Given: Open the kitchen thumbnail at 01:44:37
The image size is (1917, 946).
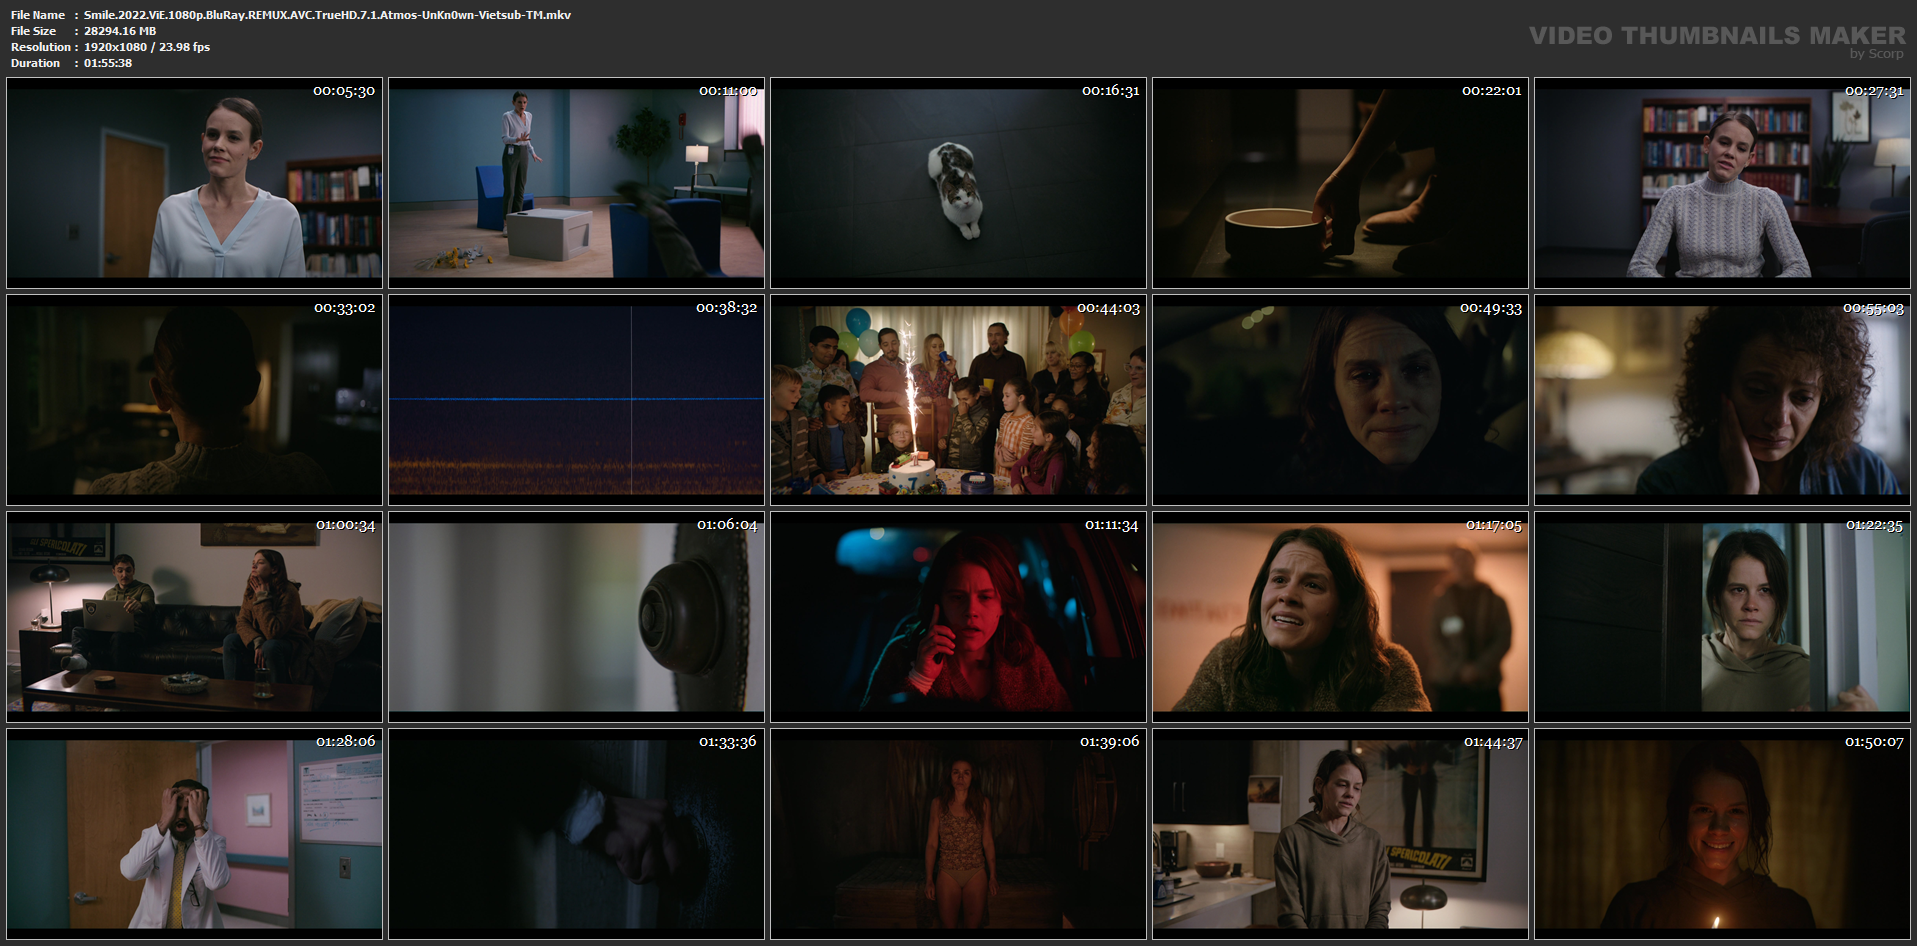Looking at the screenshot, I should pyautogui.click(x=1340, y=834).
